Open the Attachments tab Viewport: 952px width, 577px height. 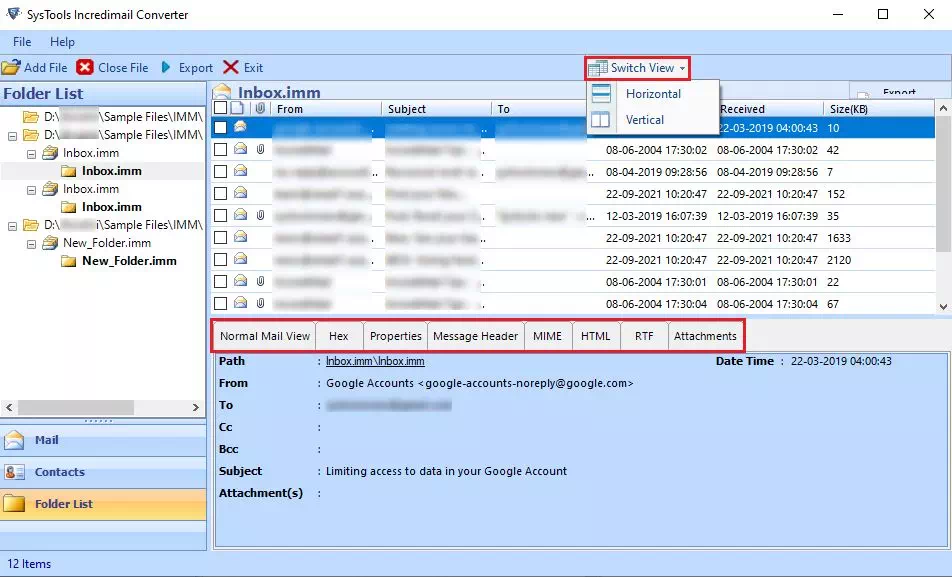[705, 336]
